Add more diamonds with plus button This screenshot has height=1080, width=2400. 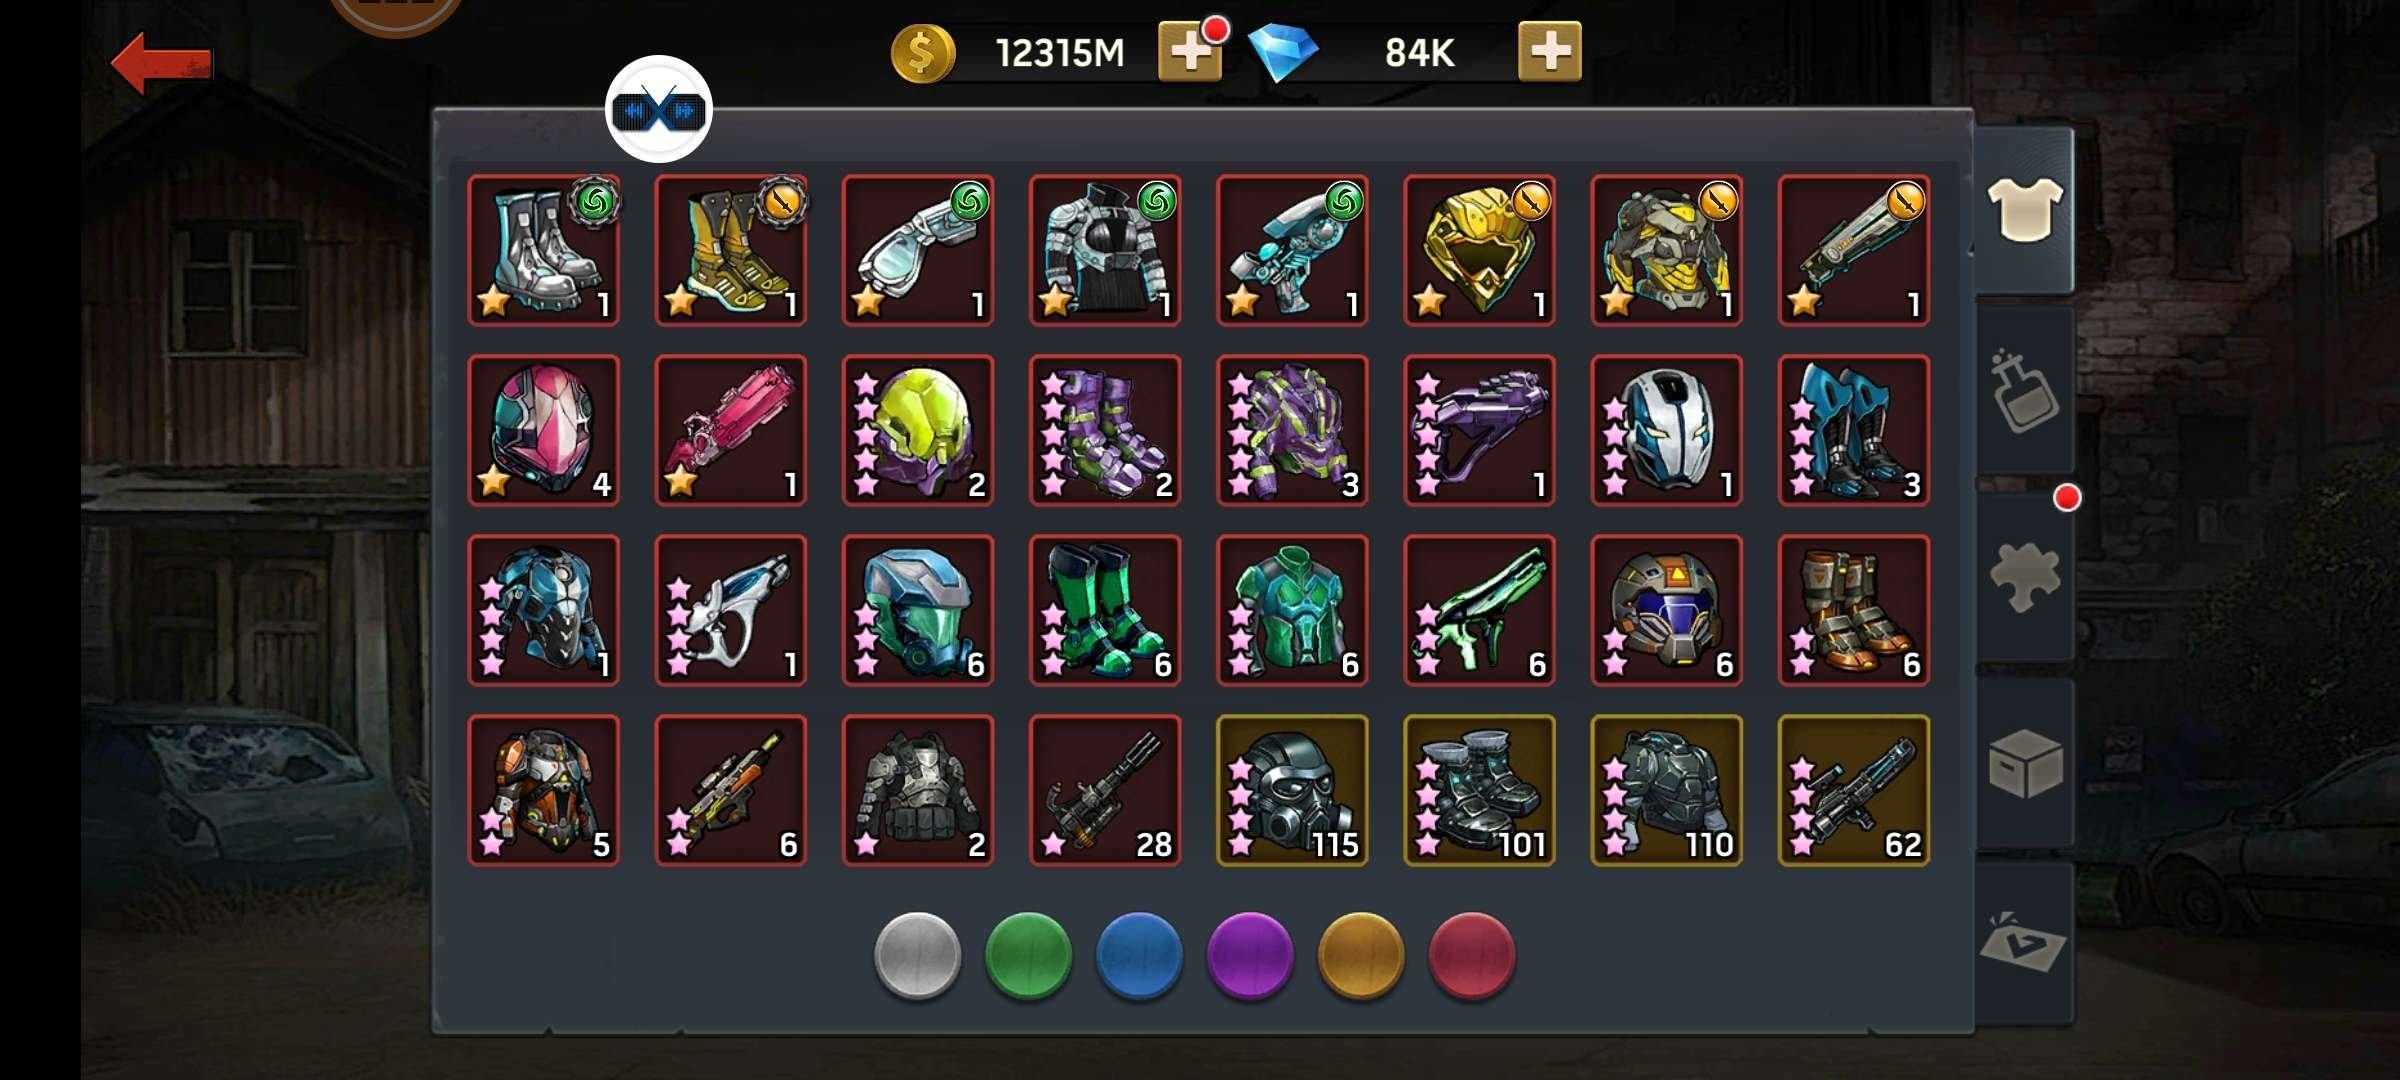click(x=1550, y=50)
